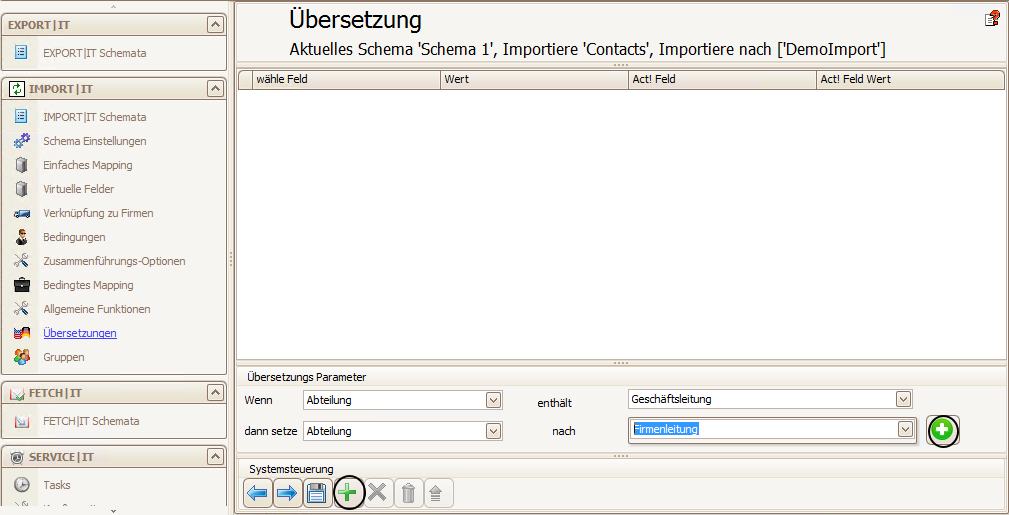Click the FETCH|IT panel header title

point(55,393)
